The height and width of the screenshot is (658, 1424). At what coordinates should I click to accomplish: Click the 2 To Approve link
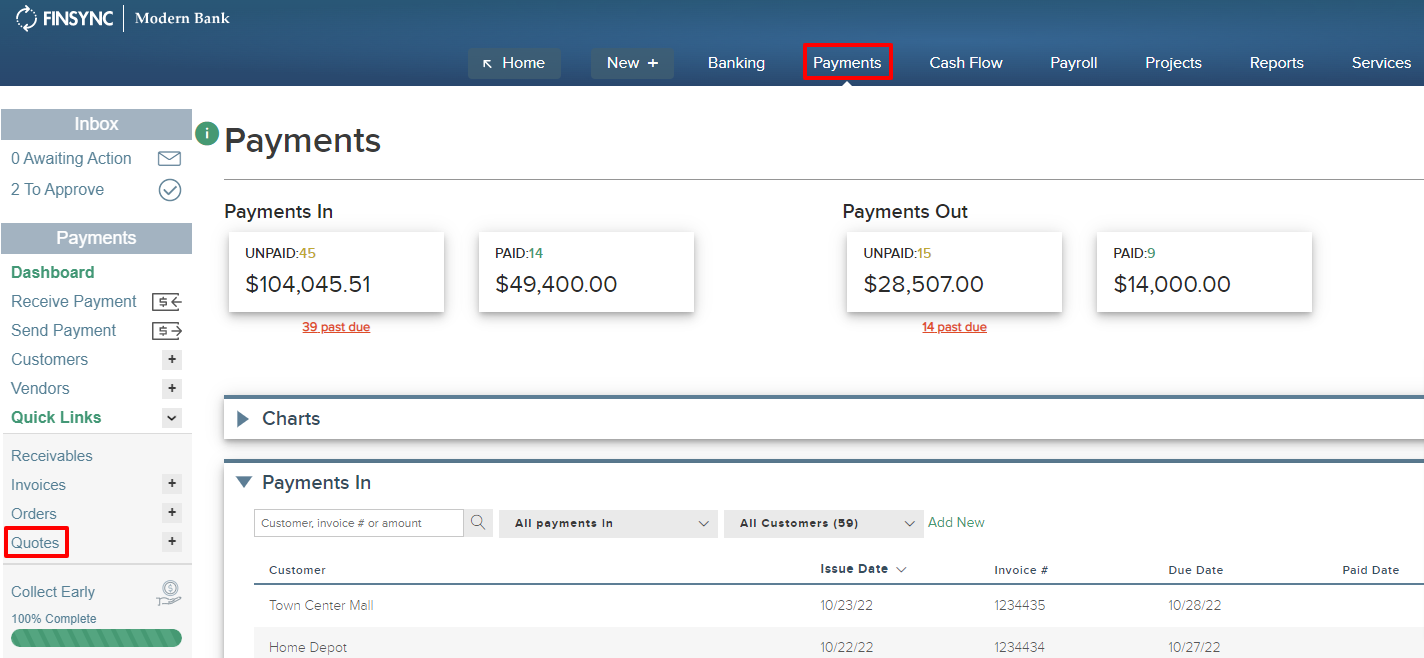tap(57, 189)
